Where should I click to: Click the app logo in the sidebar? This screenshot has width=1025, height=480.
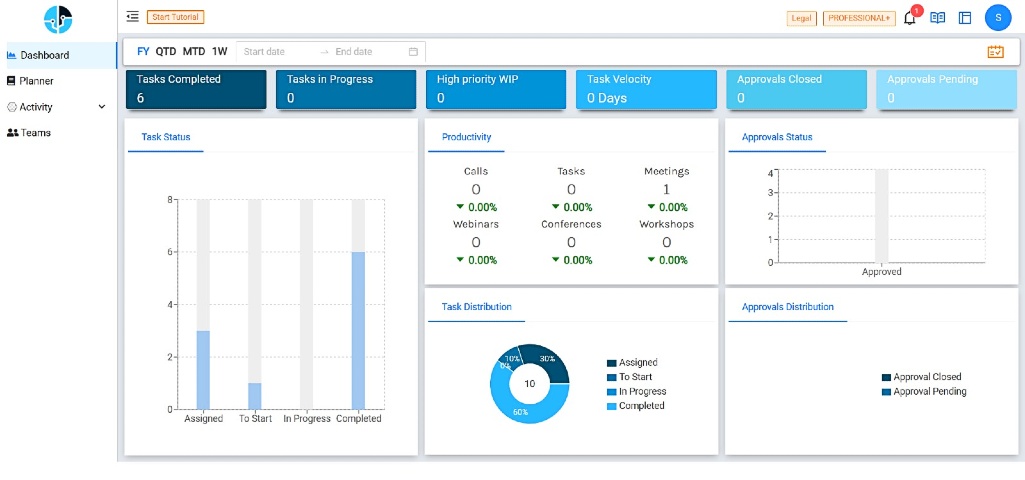[58, 20]
